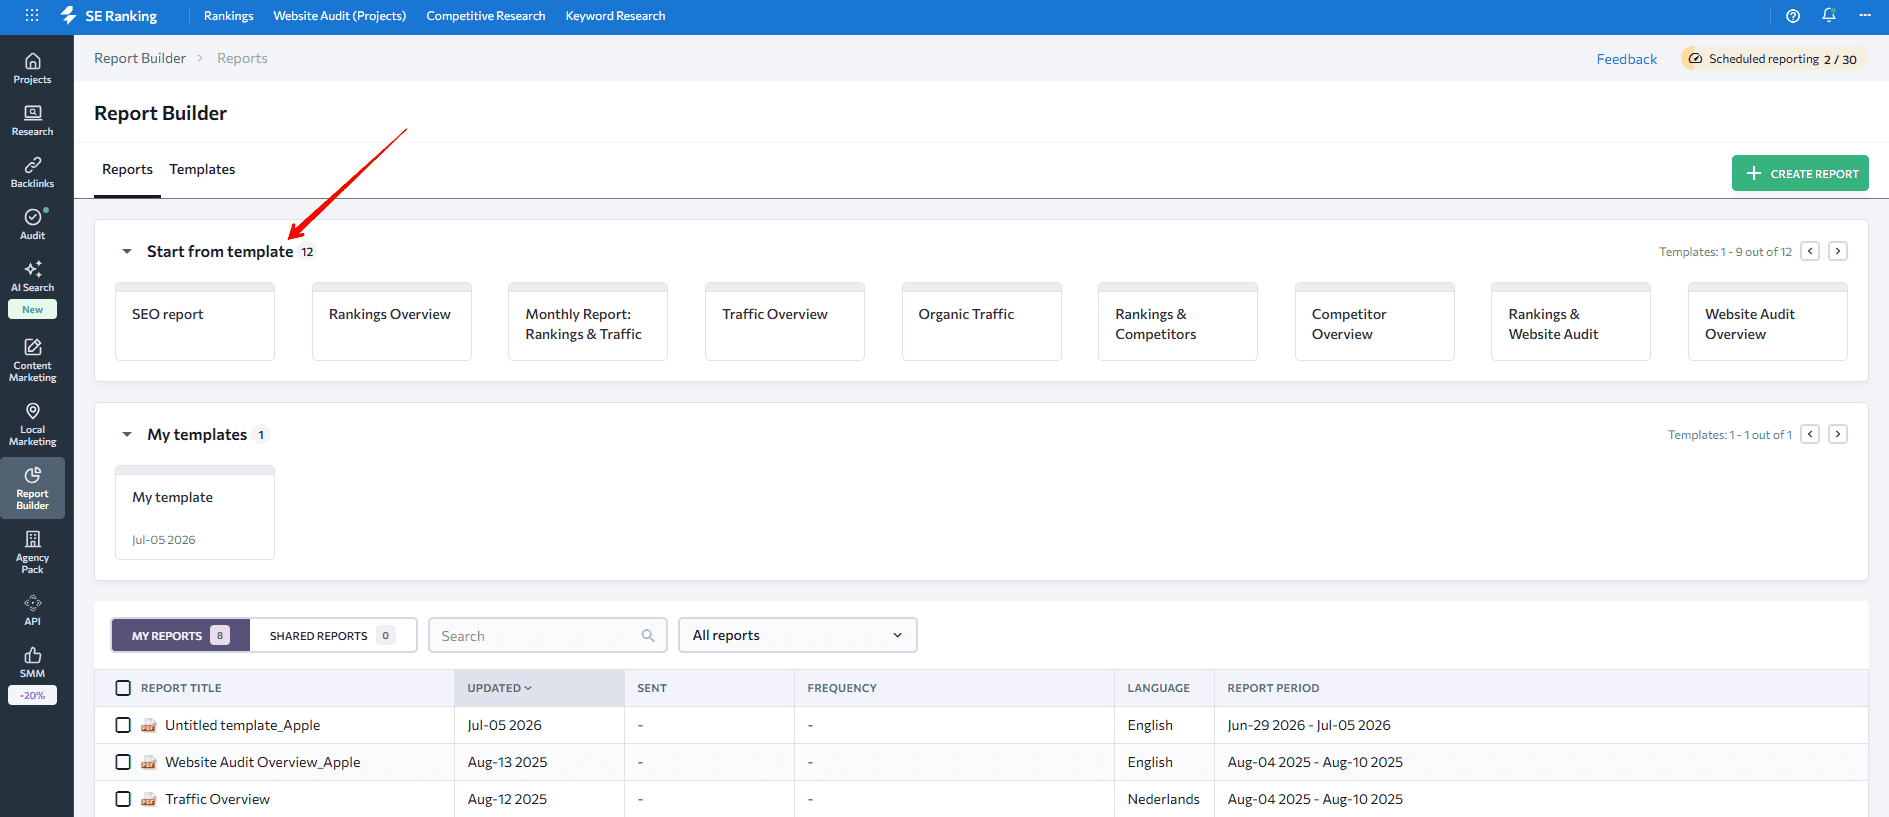Check the Traffic Overview row checkbox
This screenshot has height=817, width=1889.
point(123,799)
